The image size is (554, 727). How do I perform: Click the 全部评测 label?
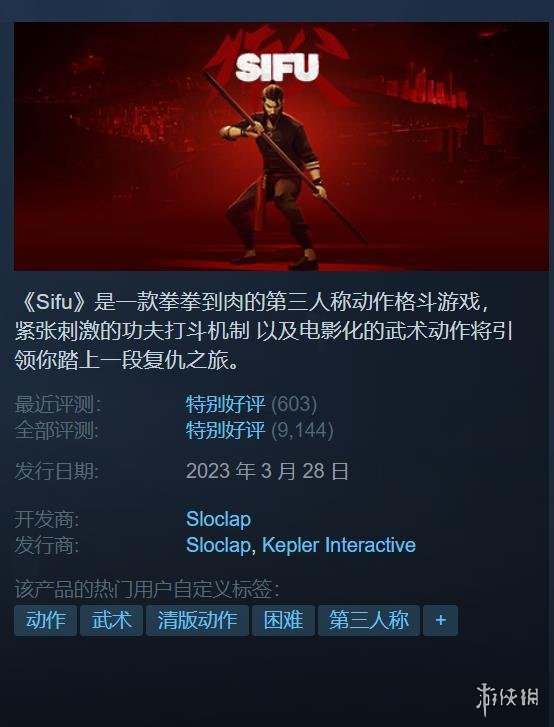tap(57, 430)
